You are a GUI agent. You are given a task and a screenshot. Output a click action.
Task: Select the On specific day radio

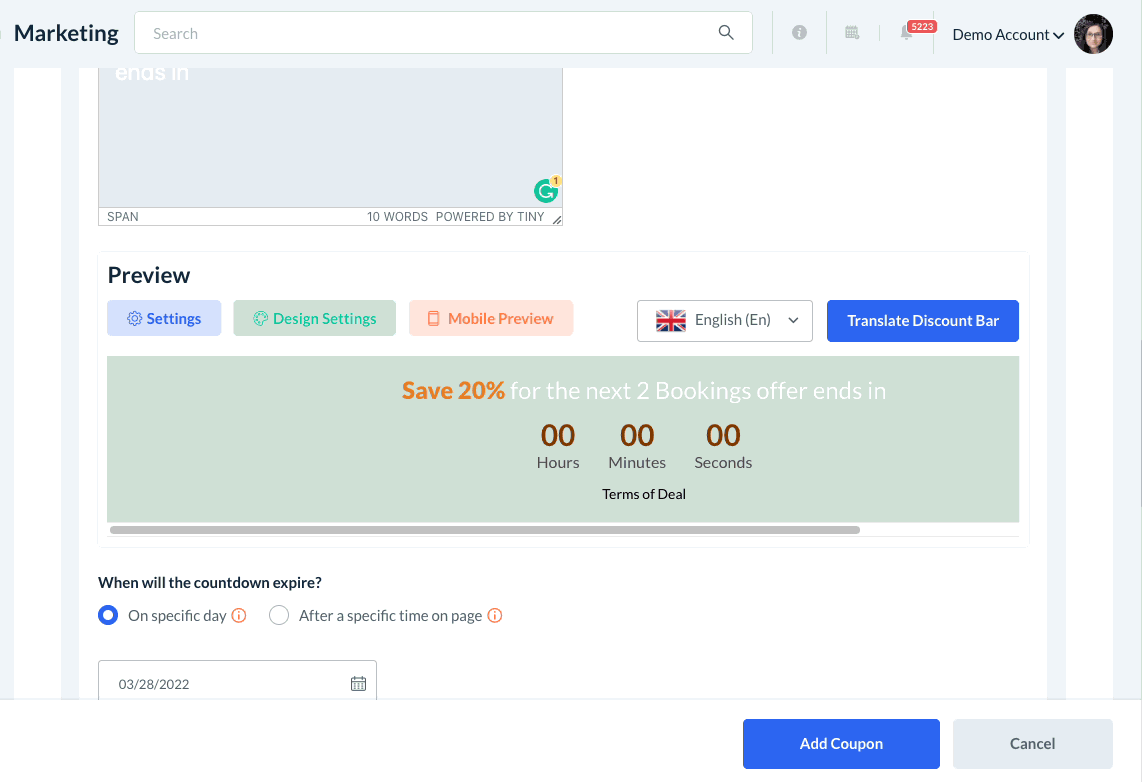(x=108, y=616)
